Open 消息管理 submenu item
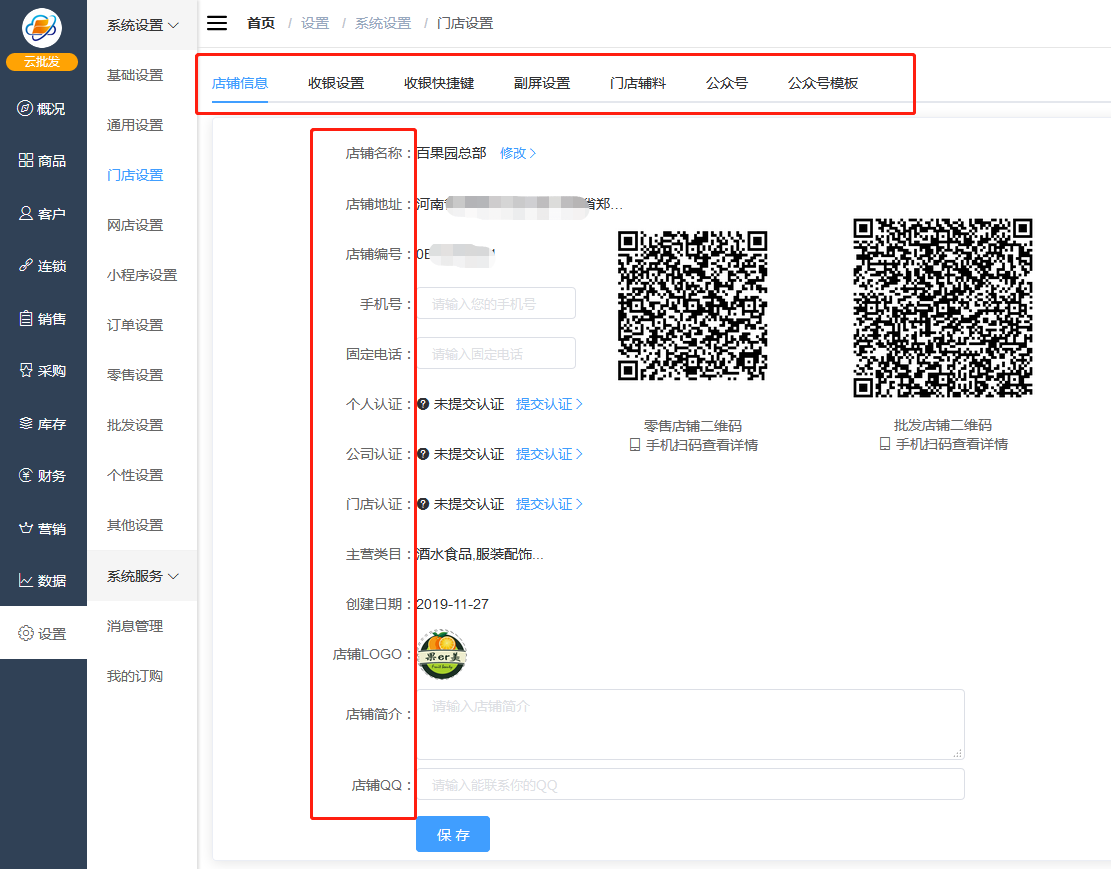 pos(135,626)
